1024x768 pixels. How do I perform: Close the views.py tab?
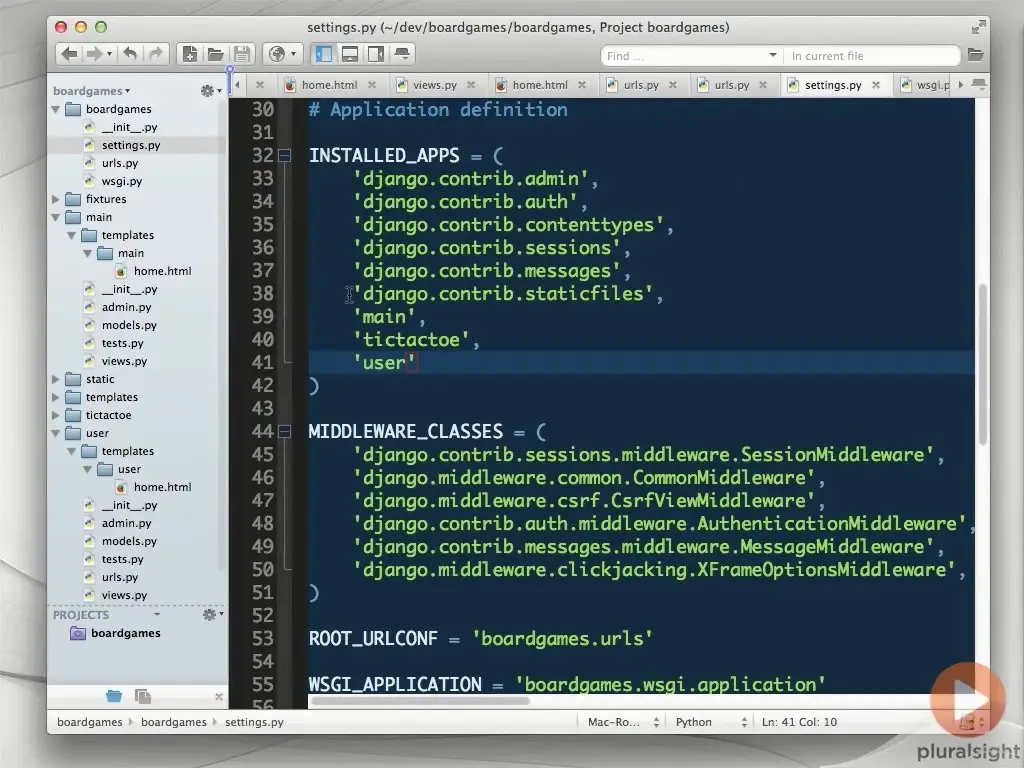click(471, 85)
